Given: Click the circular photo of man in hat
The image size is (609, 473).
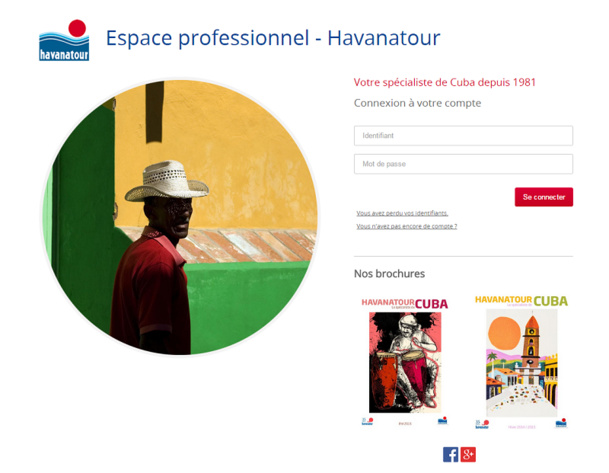Looking at the screenshot, I should 180,217.
